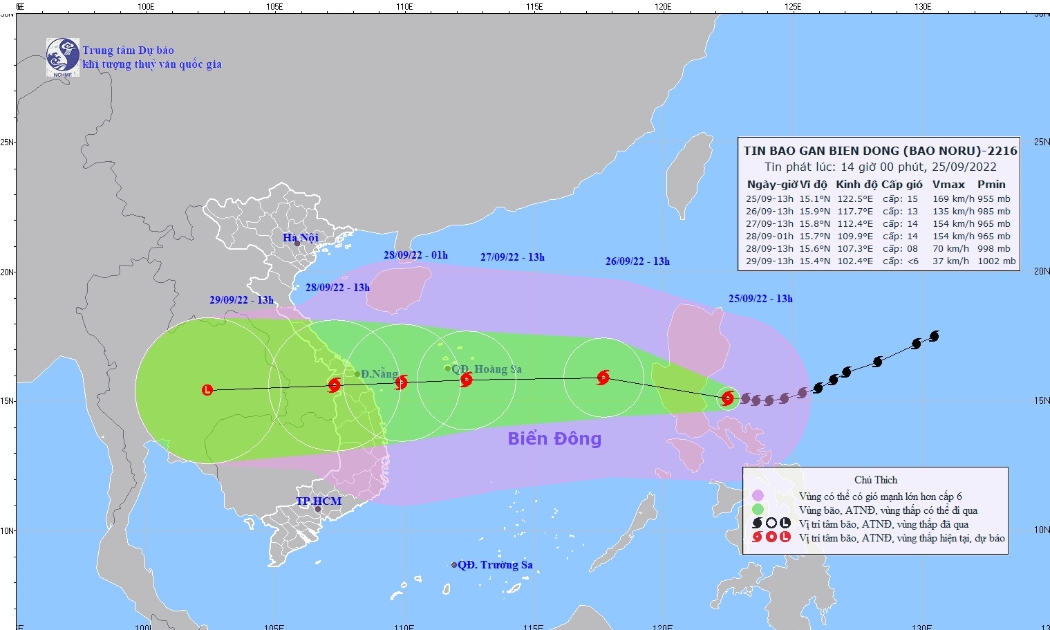This screenshot has width=1050, height=630.
Task: Click the Đ.Nẵng city dot marker
Action: 357,374
